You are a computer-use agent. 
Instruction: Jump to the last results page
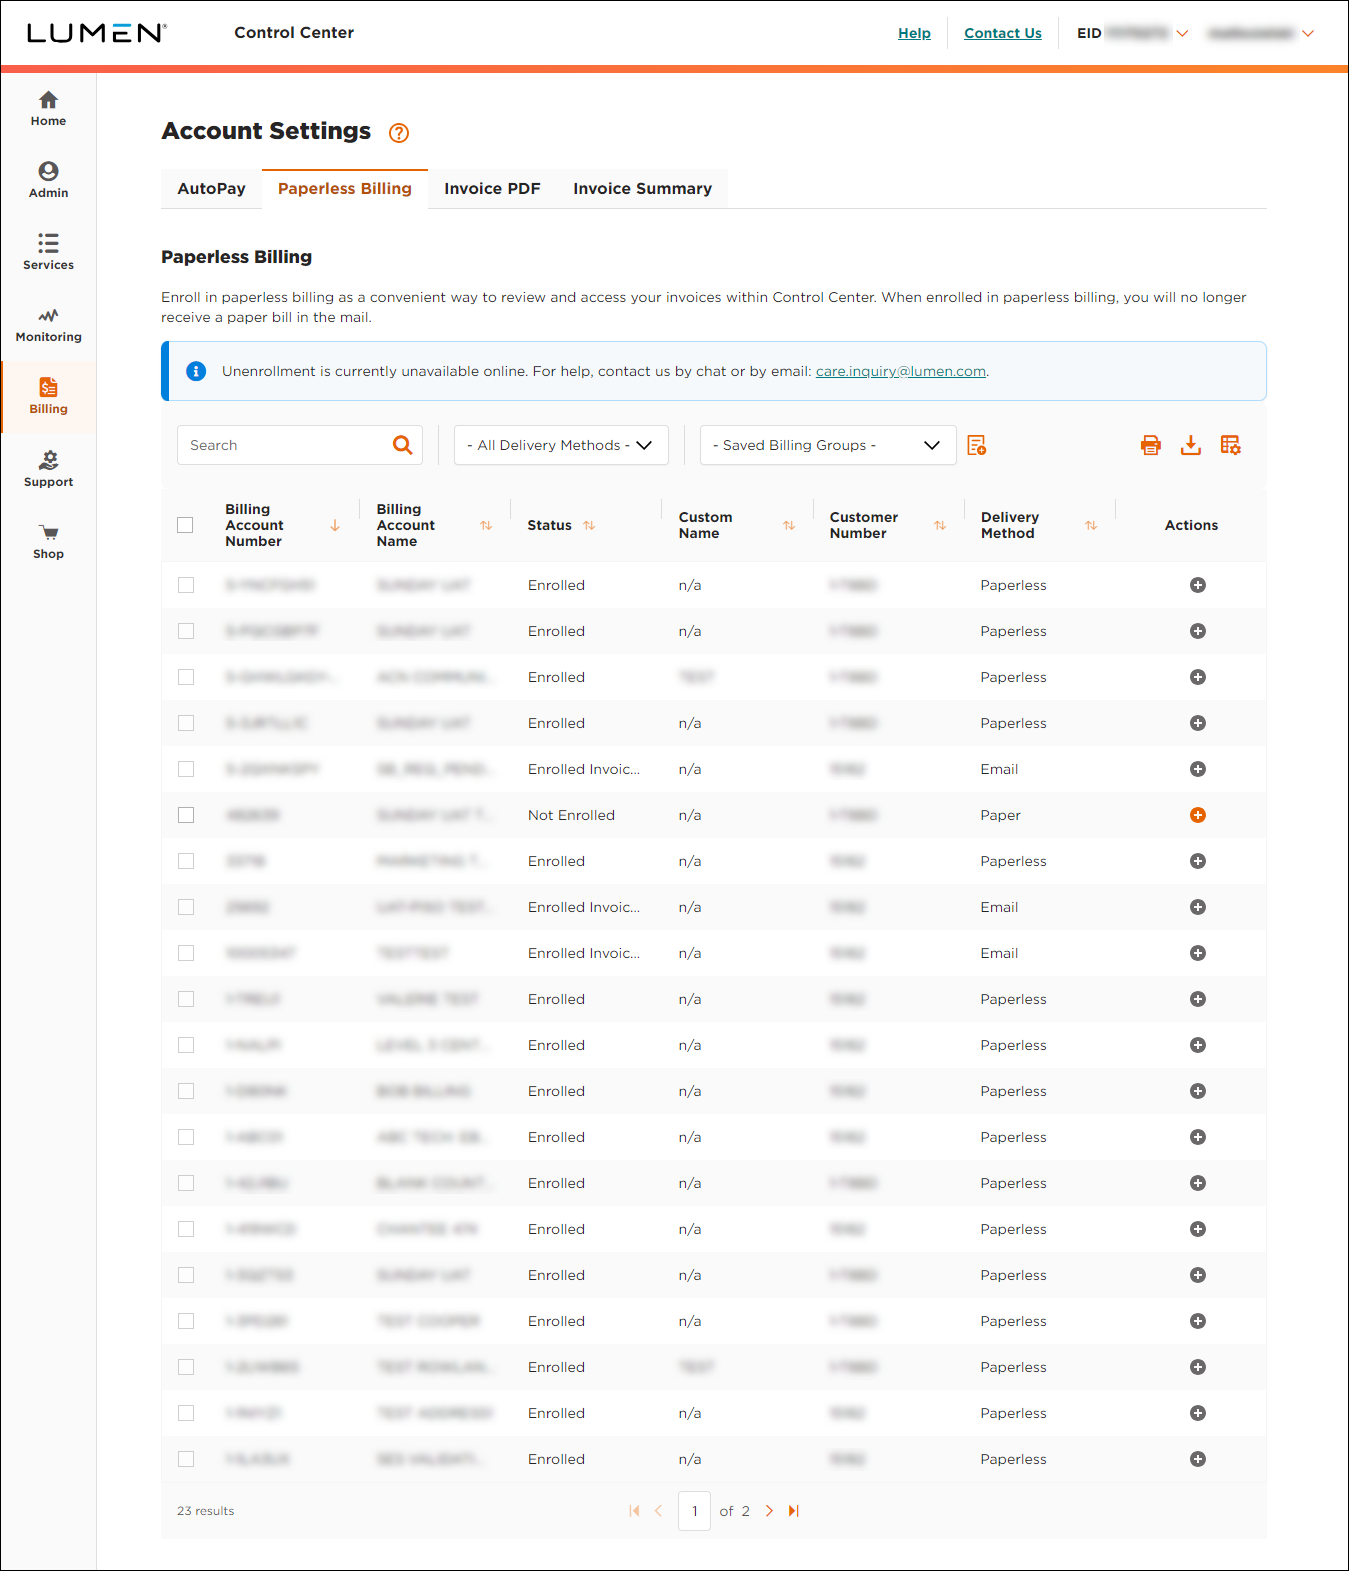793,1511
